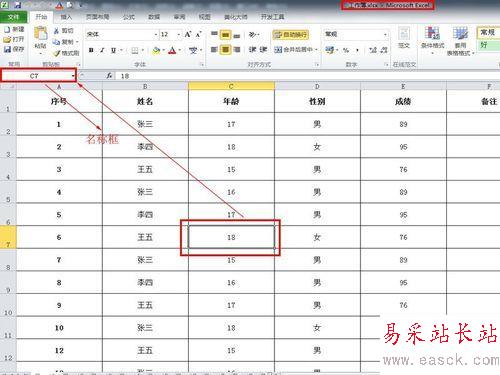
Task: Toggle Wrap Text (自动换行) button
Action: click(x=291, y=35)
